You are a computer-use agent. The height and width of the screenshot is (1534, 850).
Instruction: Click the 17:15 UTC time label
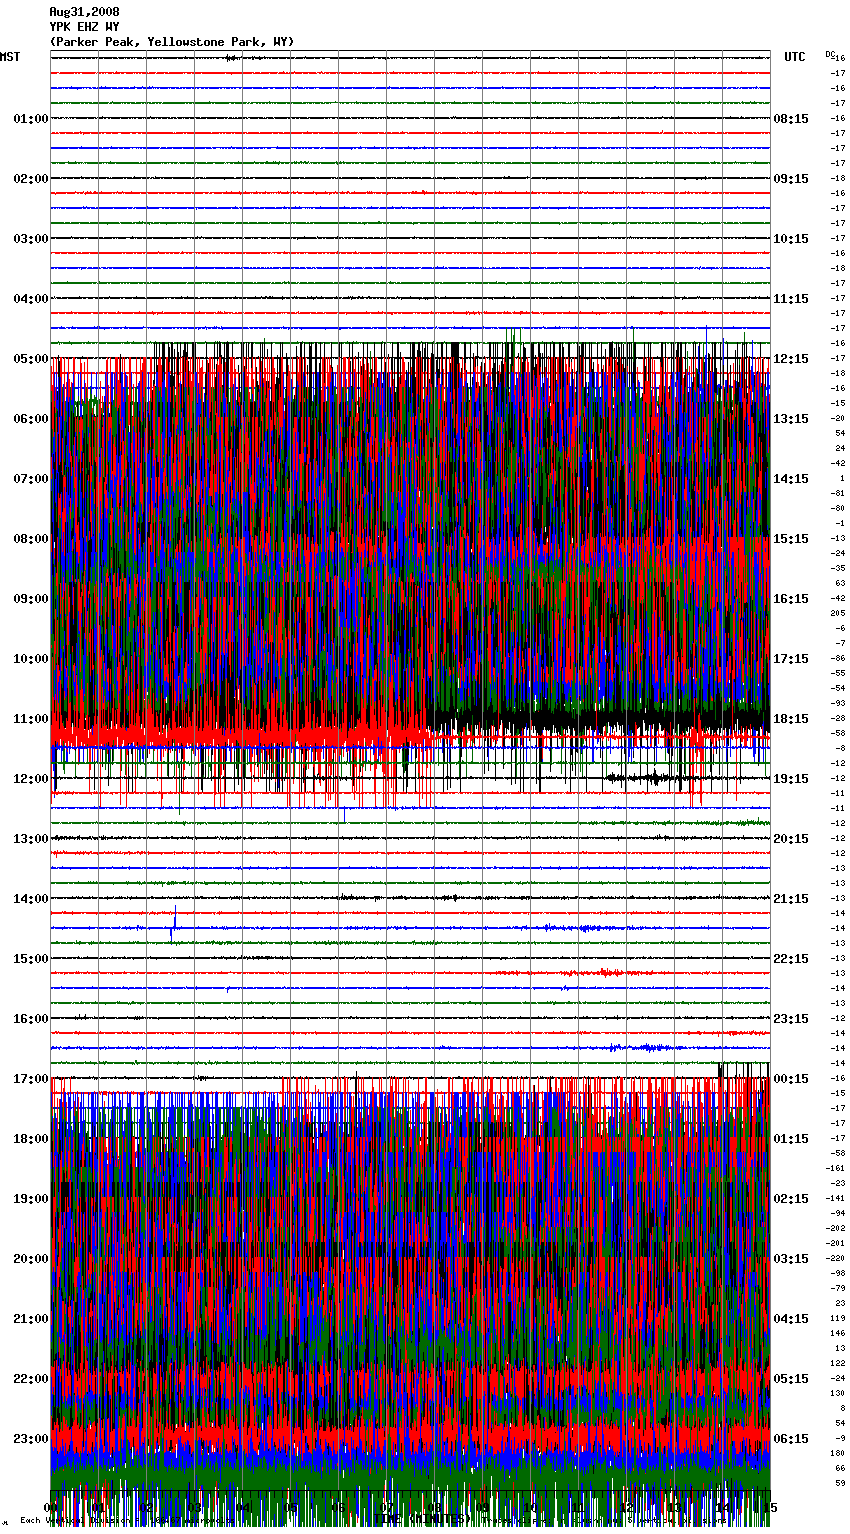791,659
